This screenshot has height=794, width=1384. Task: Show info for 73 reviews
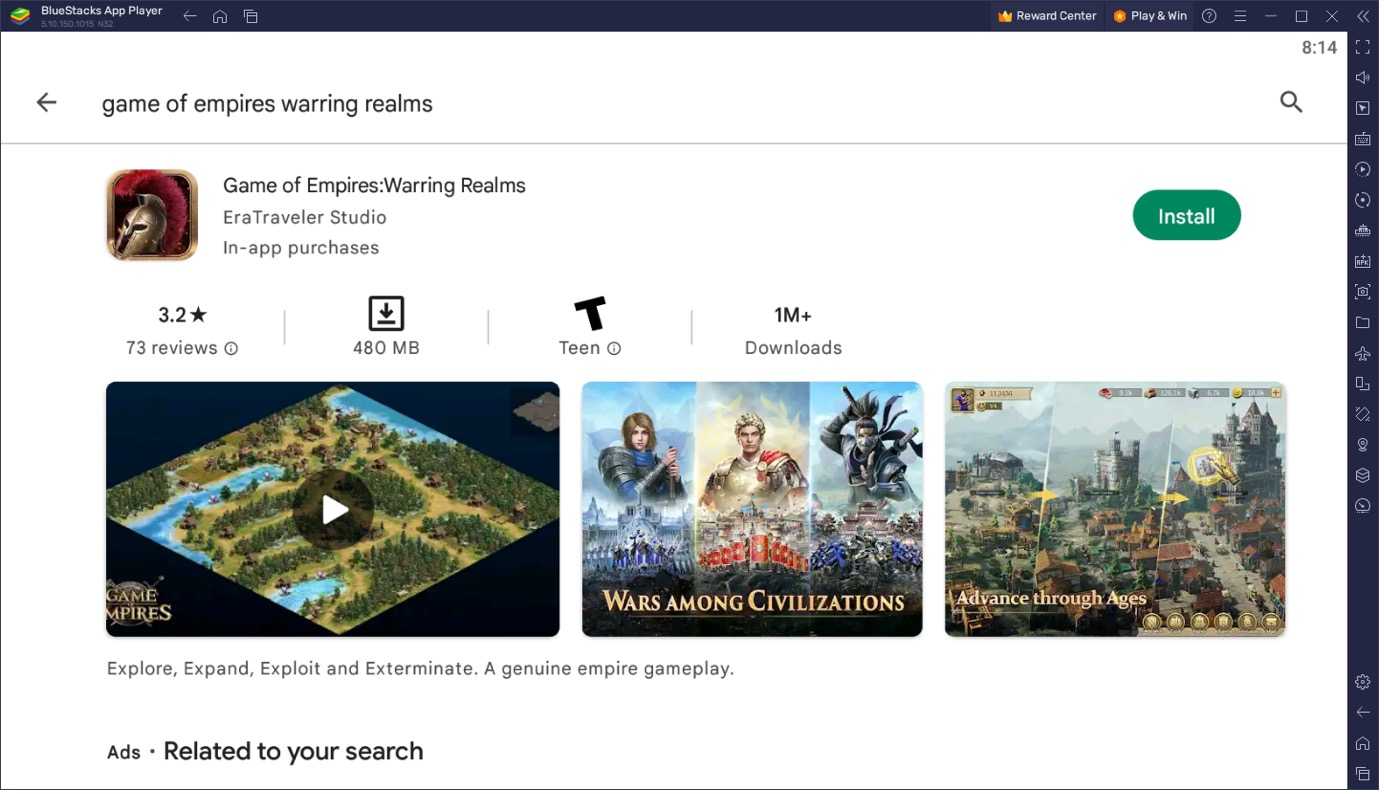[231, 349]
